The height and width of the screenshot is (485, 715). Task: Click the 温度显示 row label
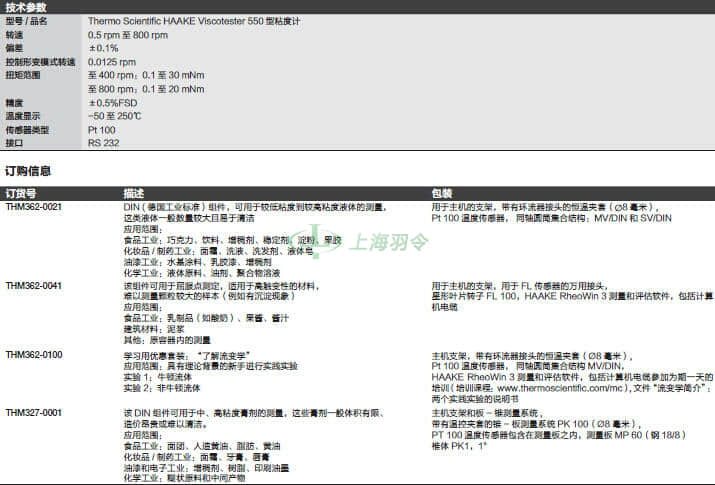click(23, 116)
